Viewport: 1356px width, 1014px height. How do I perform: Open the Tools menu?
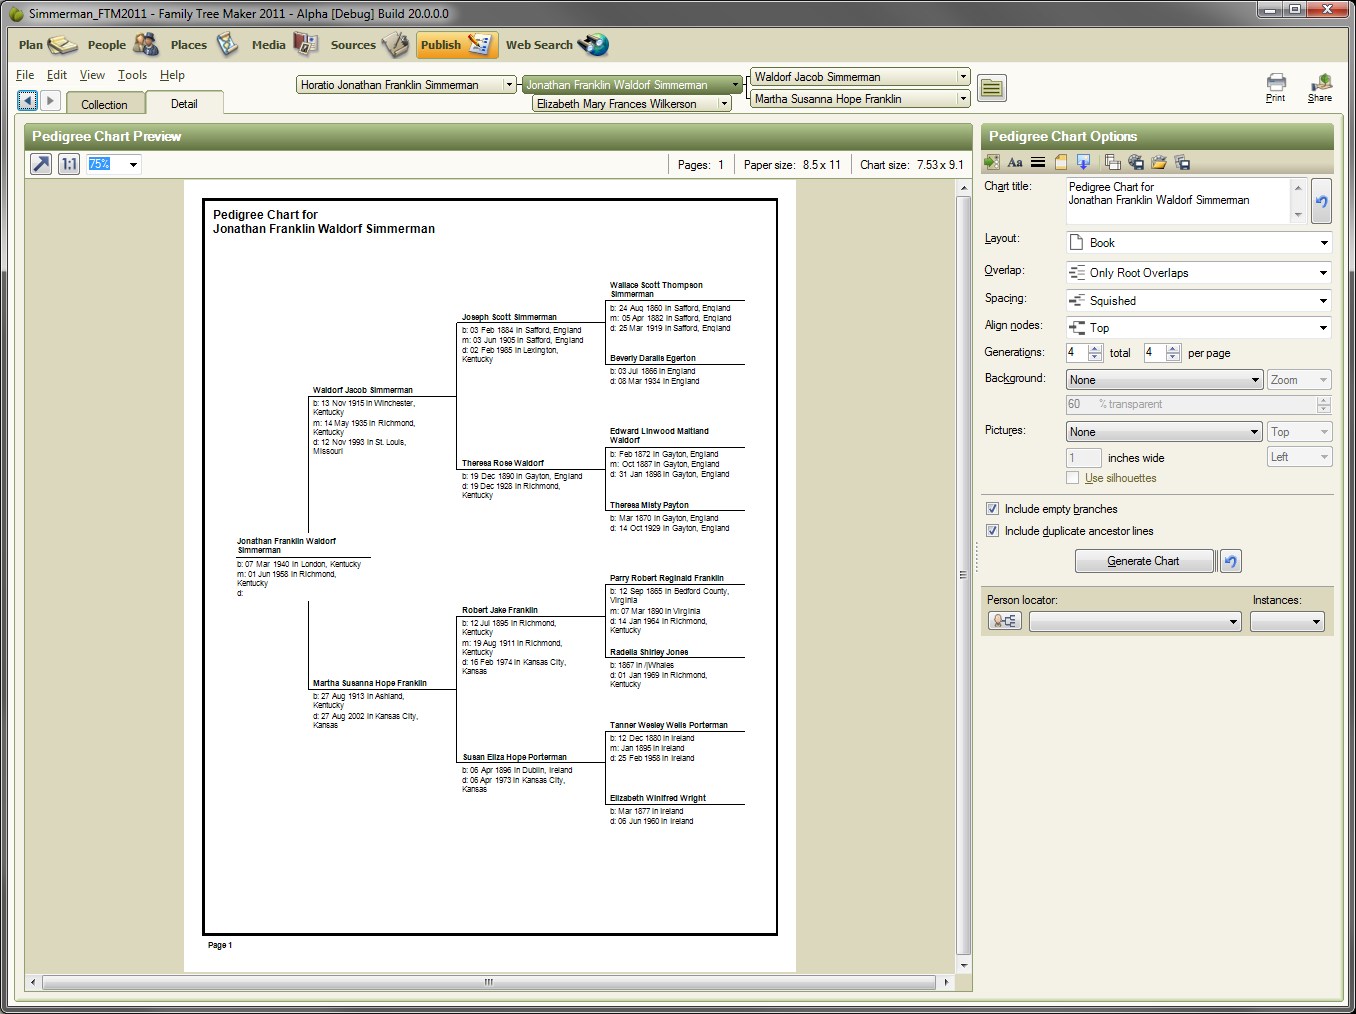[x=132, y=75]
